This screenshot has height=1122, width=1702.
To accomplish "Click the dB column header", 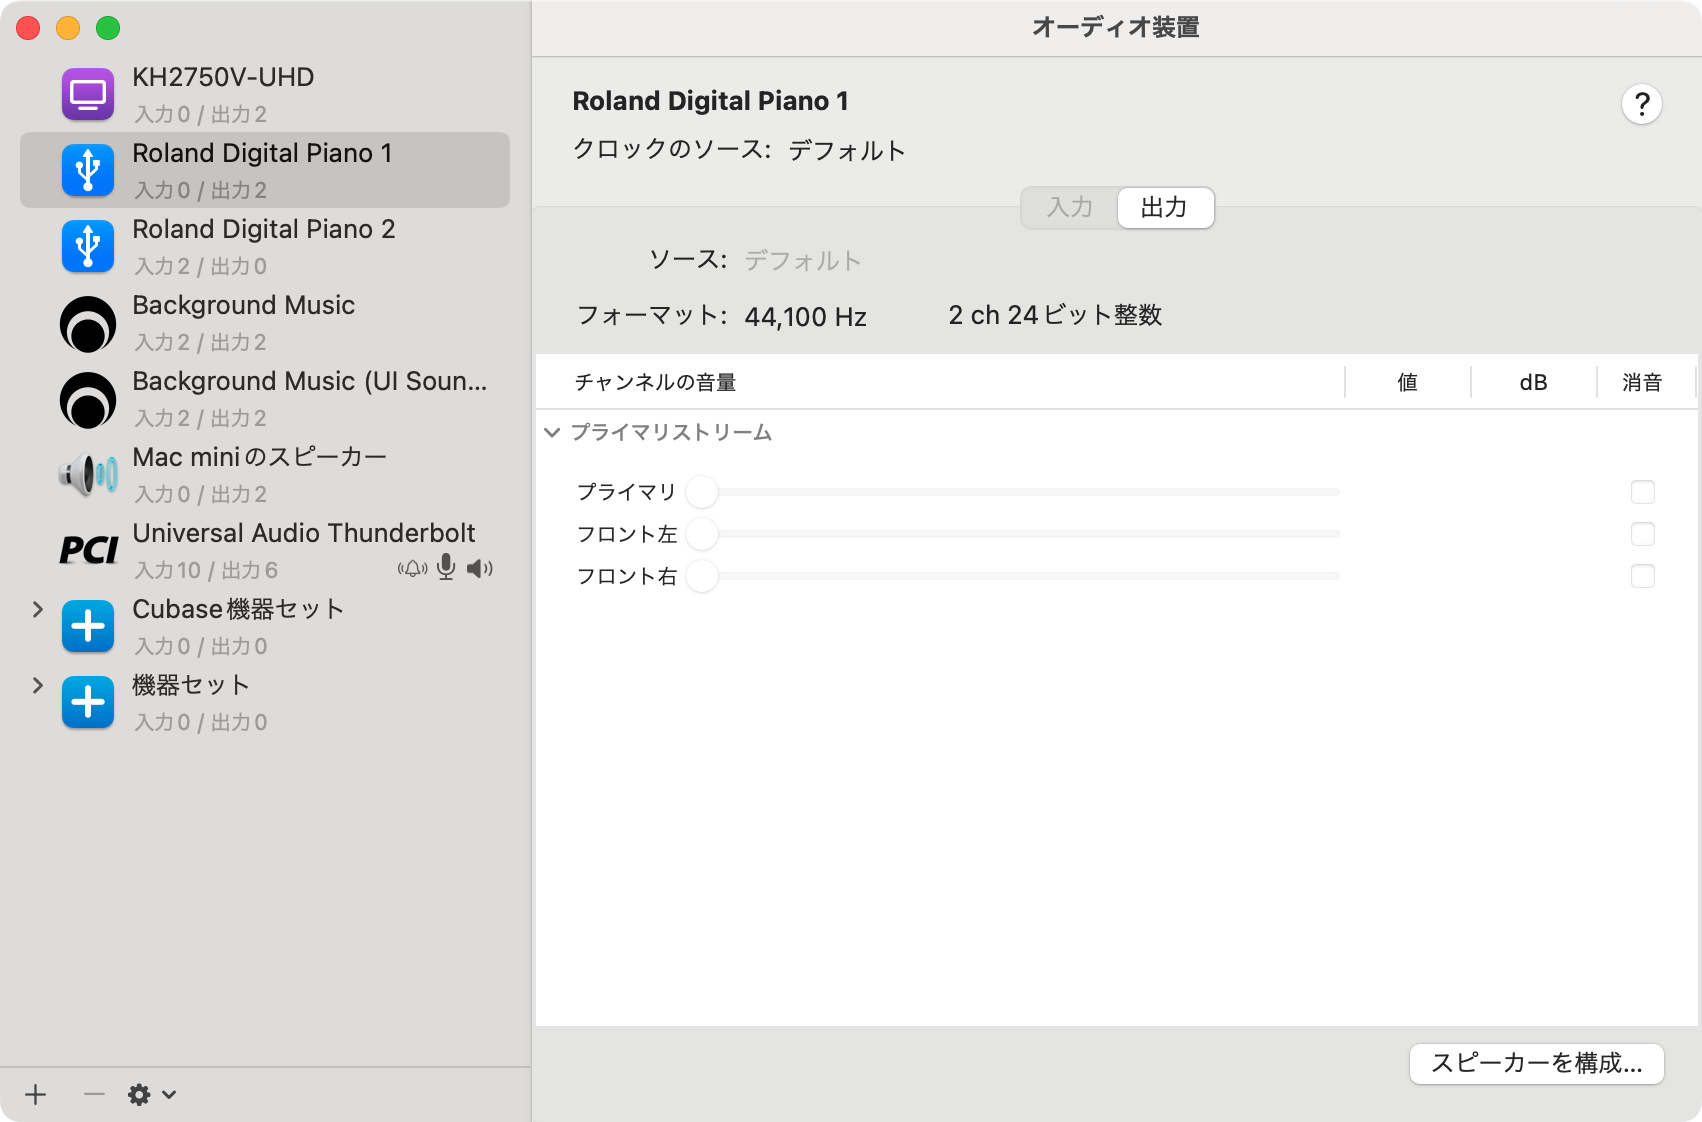I will pyautogui.click(x=1534, y=383).
